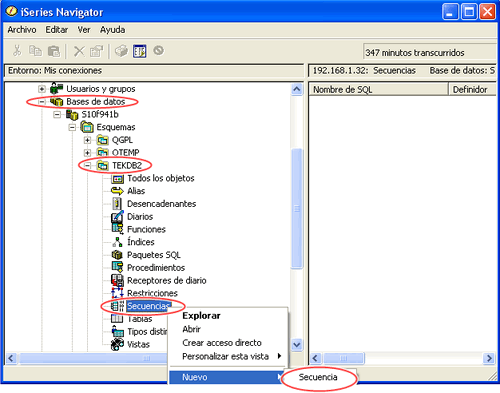This screenshot has height=393, width=500.
Task: Click the right pane scroll left arrow
Action: 316,358
